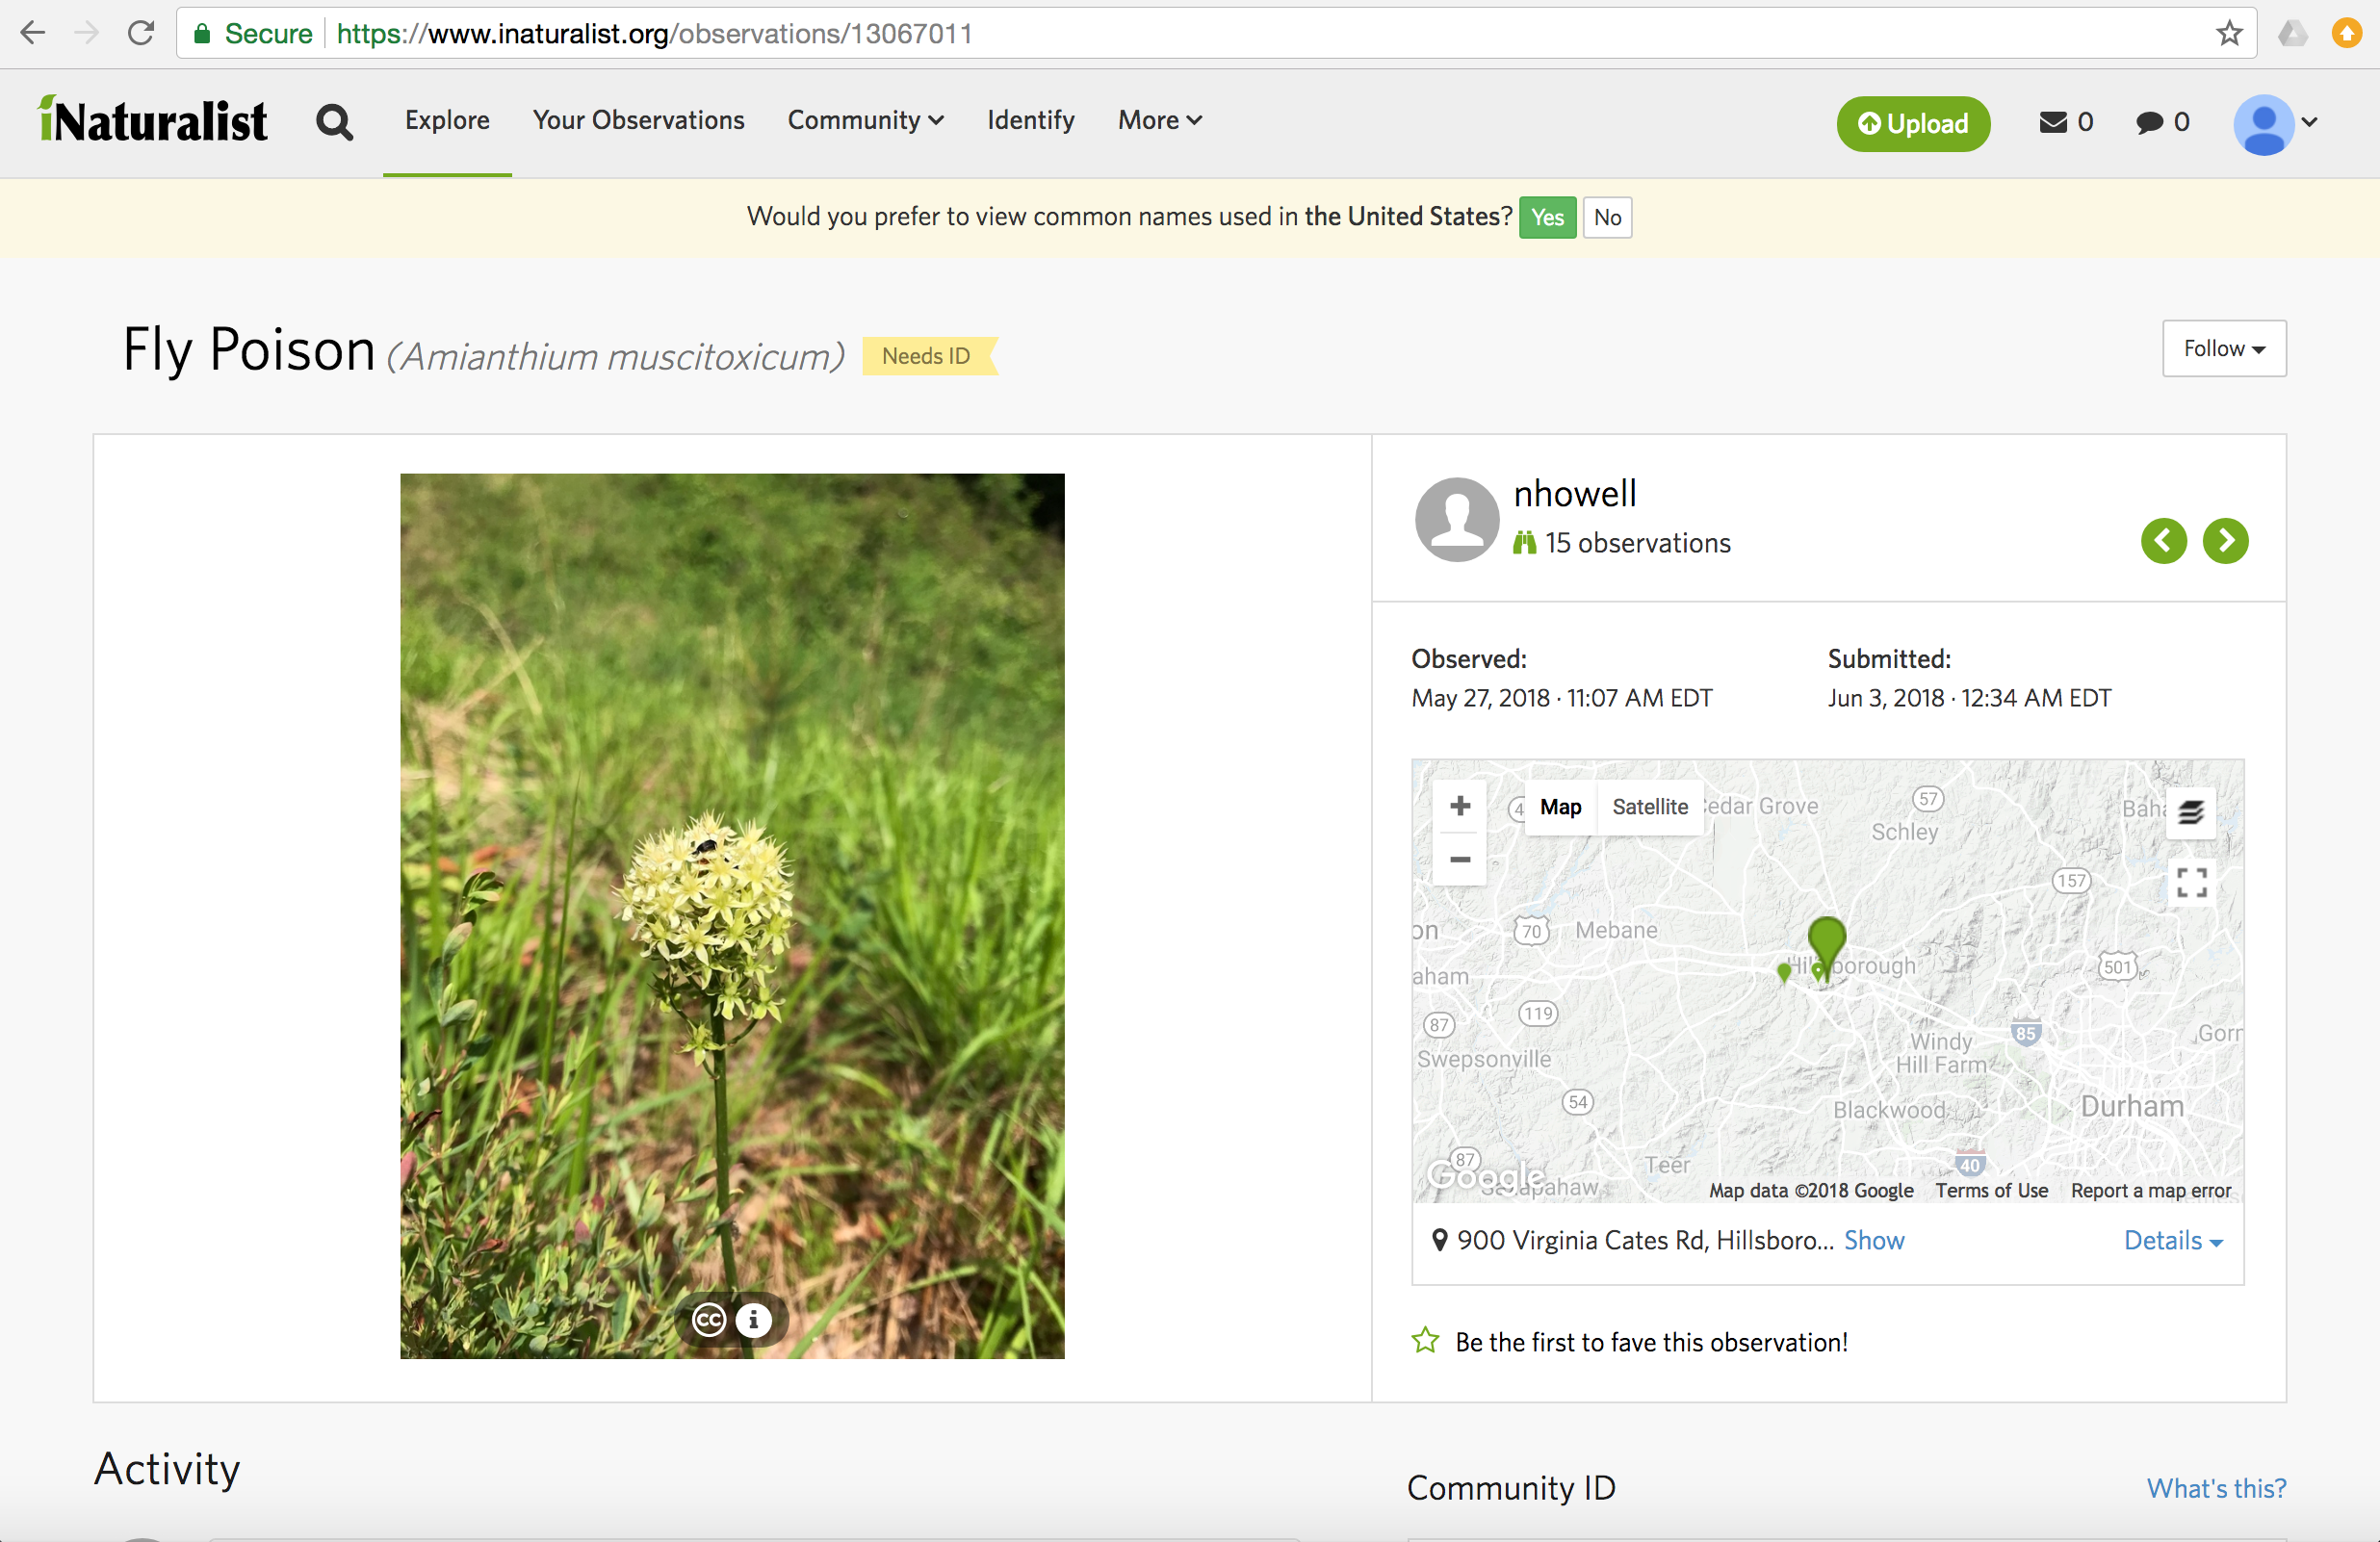This screenshot has height=1542, width=2380.
Task: Click the browser back arrow
Action: 33,33
